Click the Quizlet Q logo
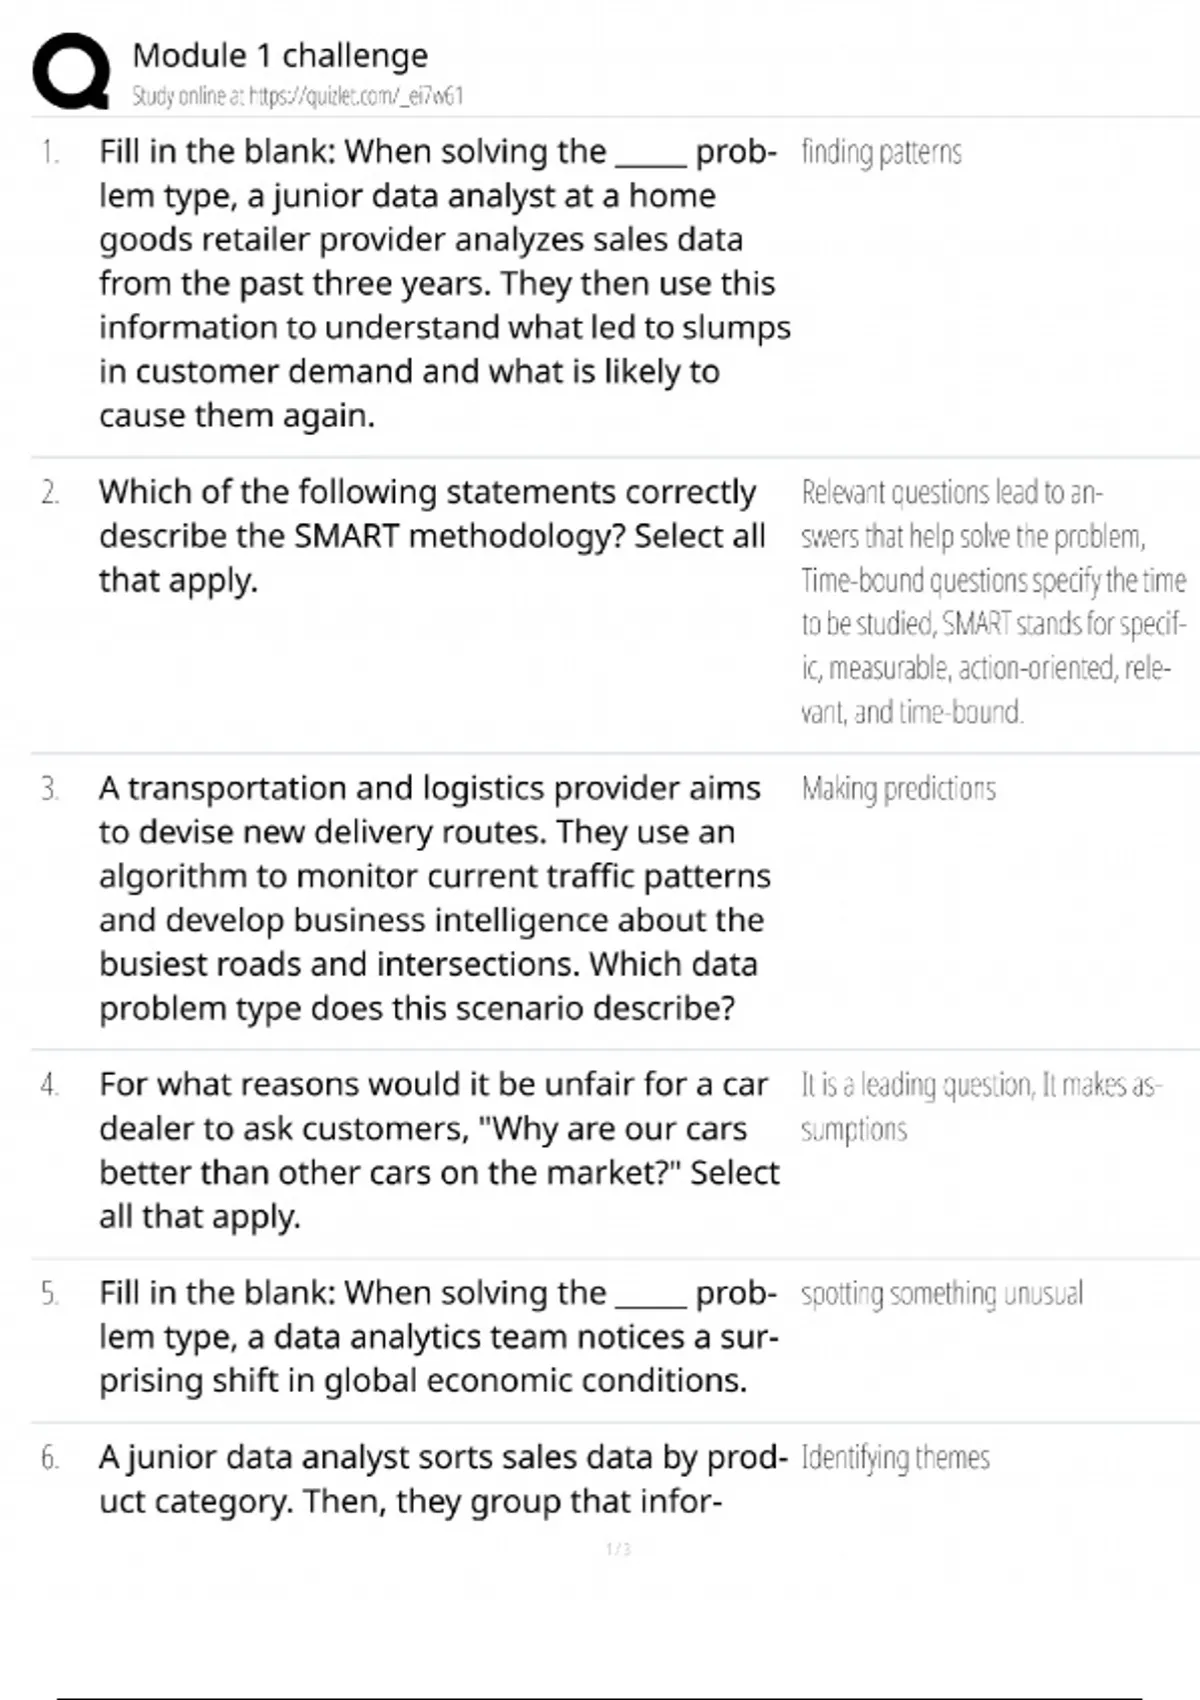Image resolution: width=1200 pixels, height=1700 pixels. [71, 71]
